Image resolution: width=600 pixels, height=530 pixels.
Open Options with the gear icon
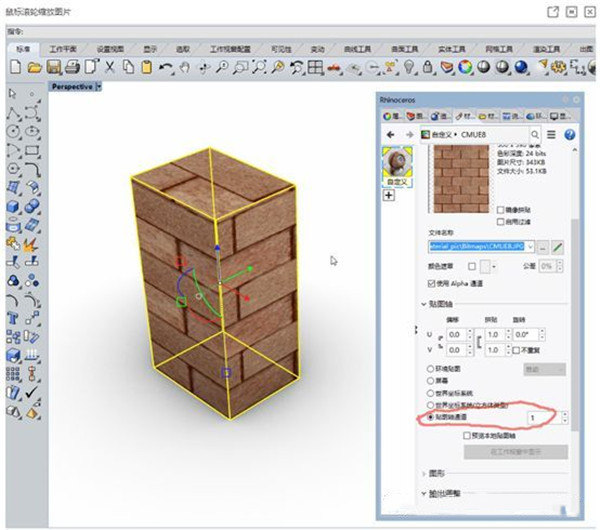click(558, 67)
